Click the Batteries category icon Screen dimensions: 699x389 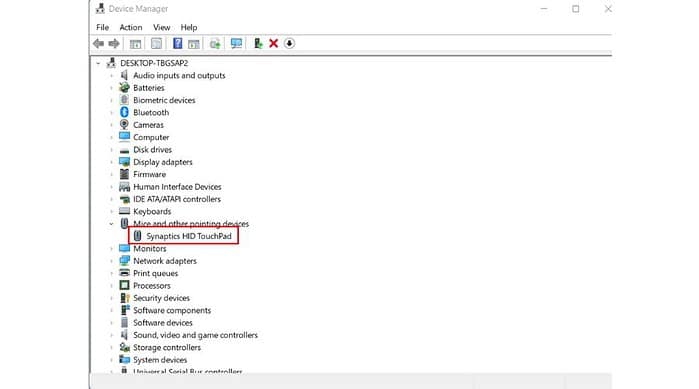pos(124,88)
